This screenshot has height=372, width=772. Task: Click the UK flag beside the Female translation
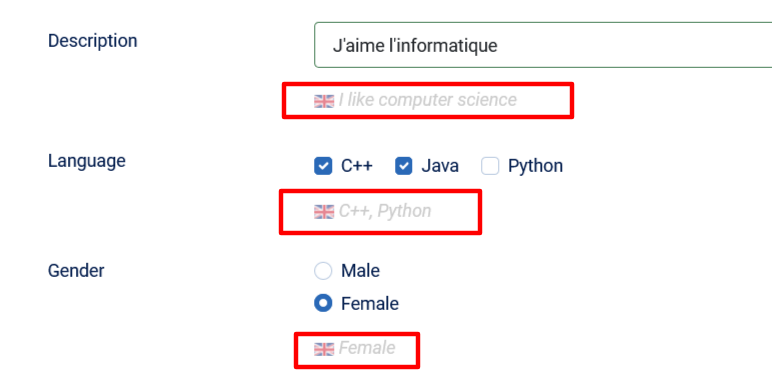(x=323, y=349)
